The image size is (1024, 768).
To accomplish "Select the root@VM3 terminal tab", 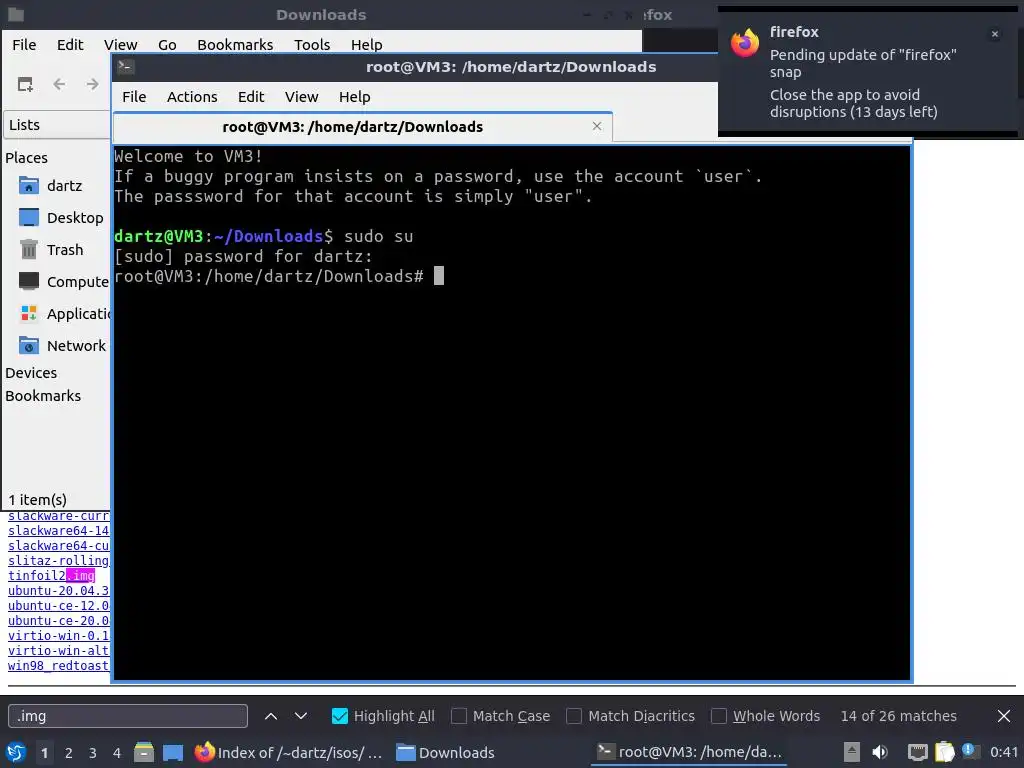I will (353, 127).
